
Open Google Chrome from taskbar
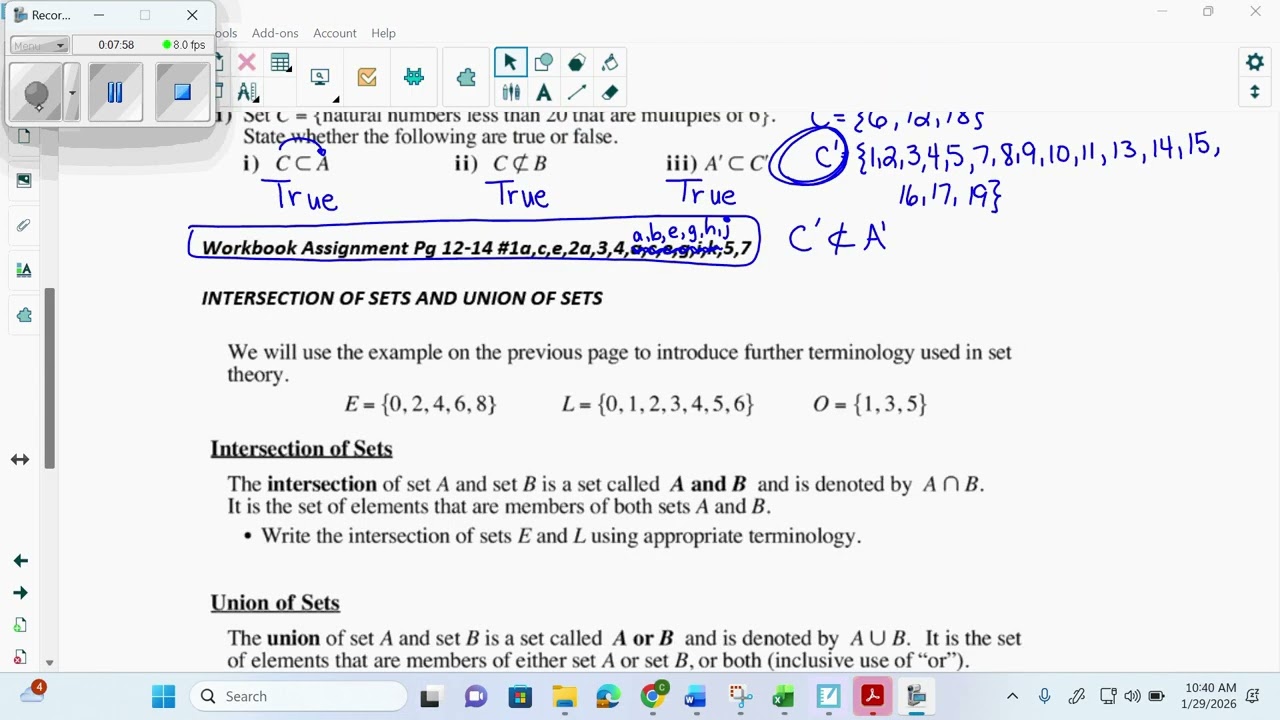tap(653, 696)
